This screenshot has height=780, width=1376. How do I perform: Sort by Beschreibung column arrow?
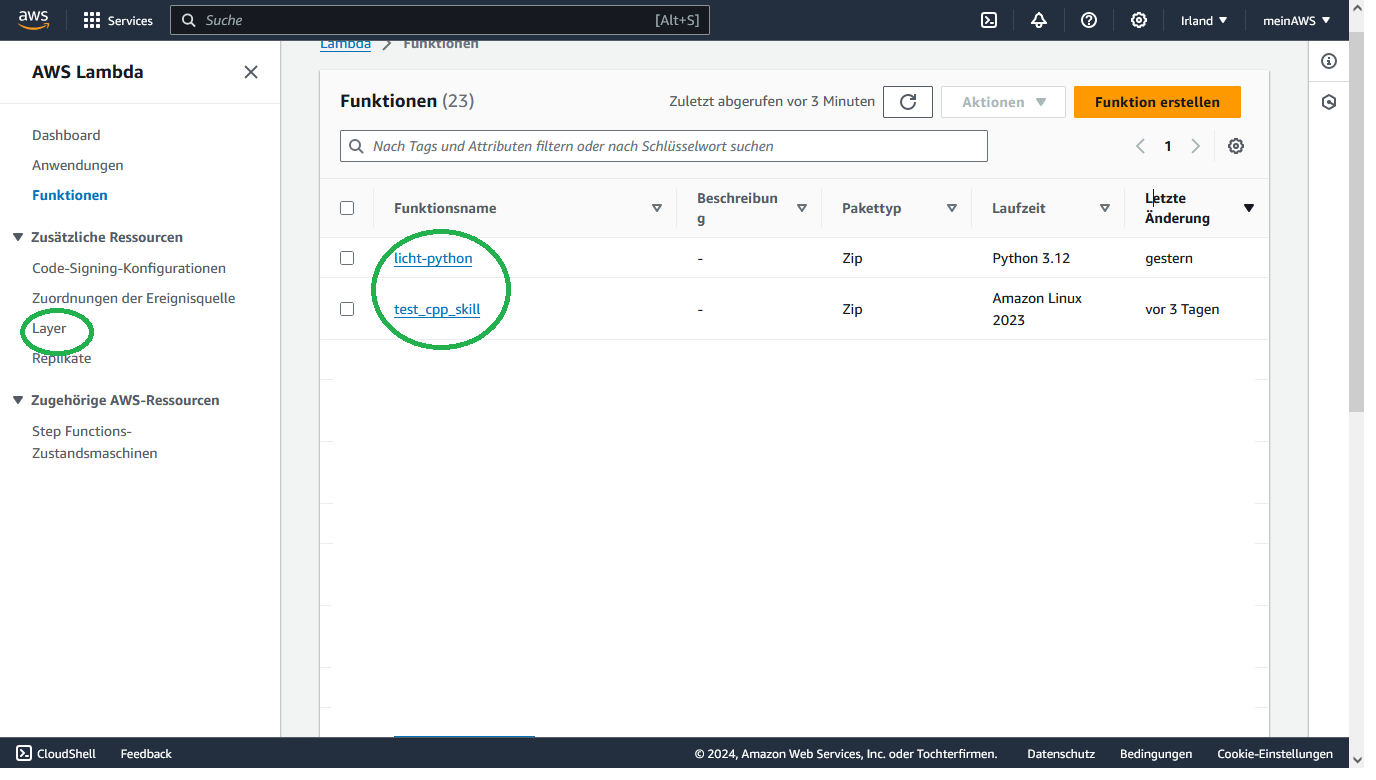coord(802,208)
